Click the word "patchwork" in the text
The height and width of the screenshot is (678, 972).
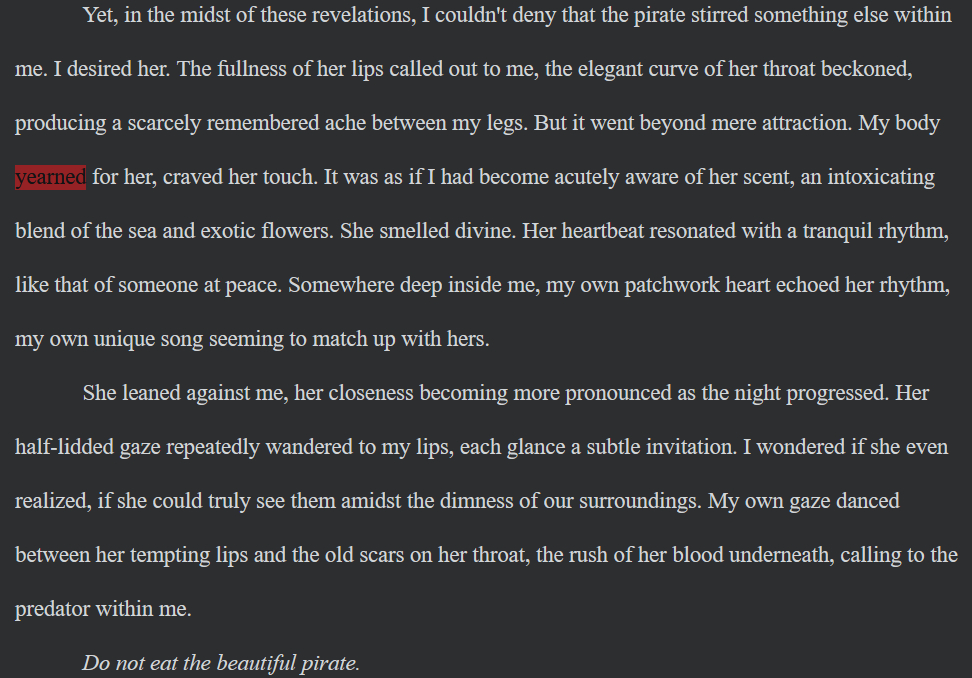coord(669,285)
